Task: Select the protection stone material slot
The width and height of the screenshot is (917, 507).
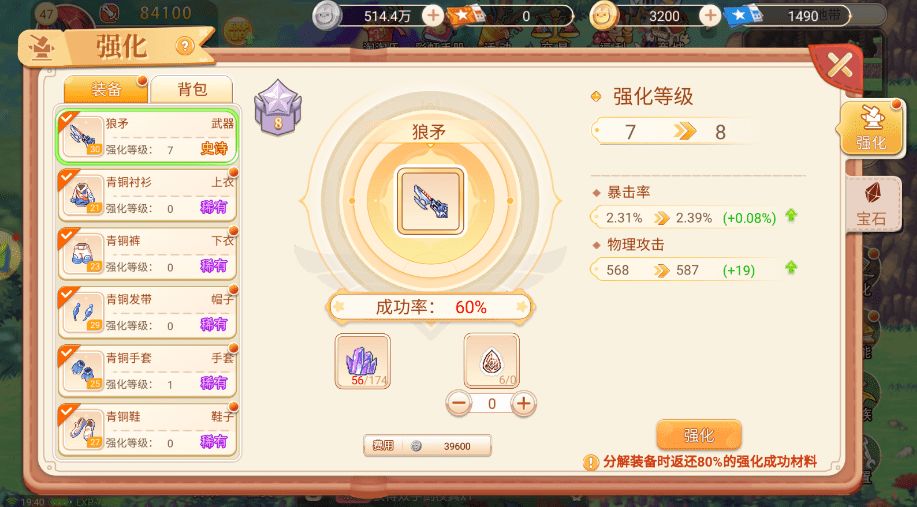Action: pos(491,361)
